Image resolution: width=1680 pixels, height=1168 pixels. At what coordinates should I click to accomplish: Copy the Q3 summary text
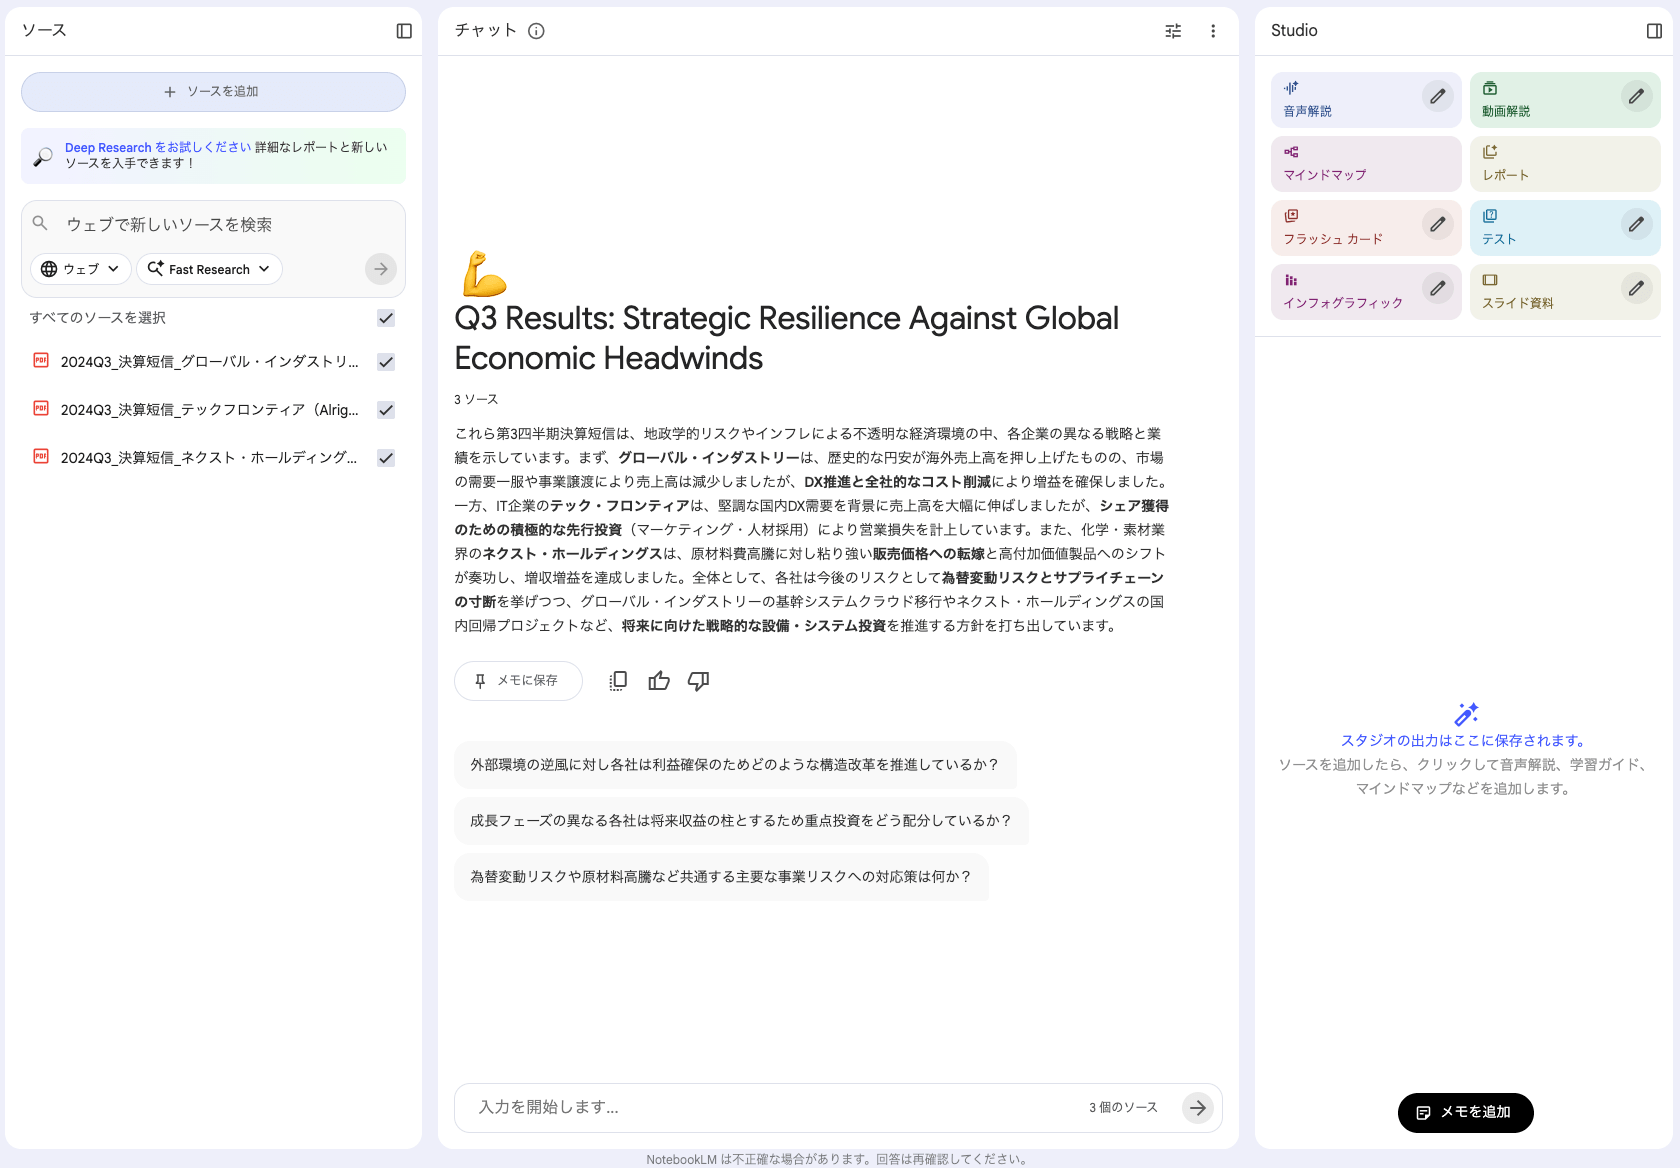click(x=617, y=680)
